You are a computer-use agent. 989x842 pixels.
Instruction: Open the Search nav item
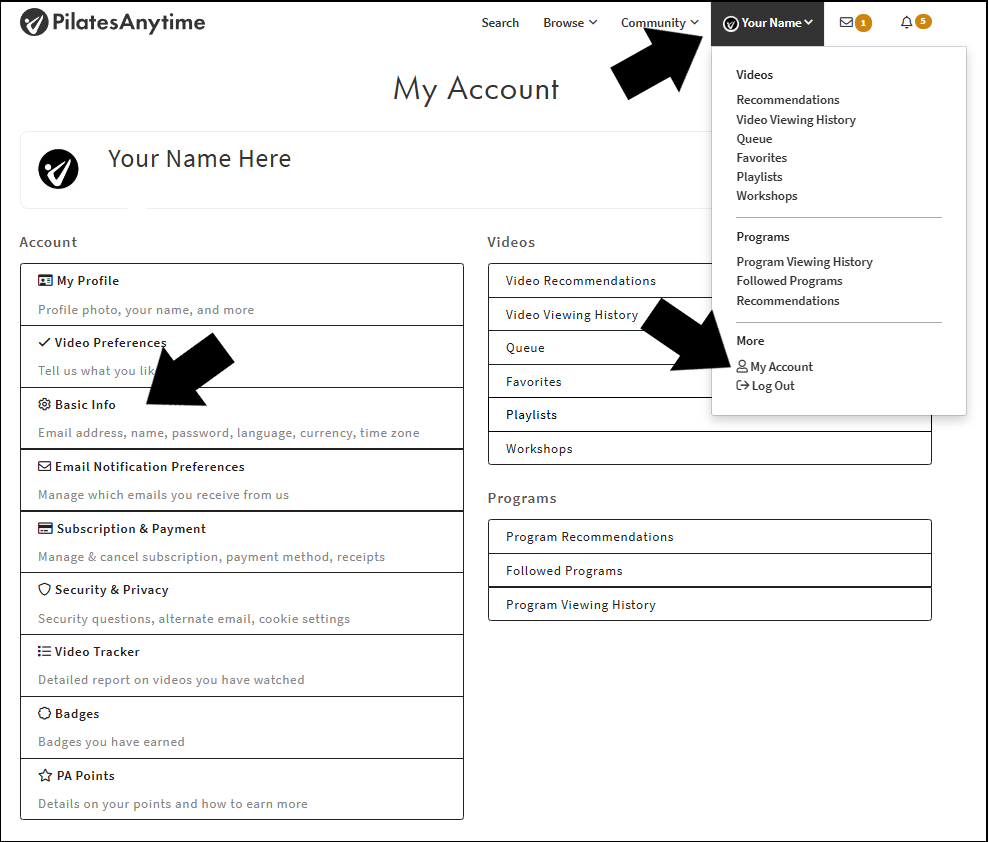[x=500, y=23]
